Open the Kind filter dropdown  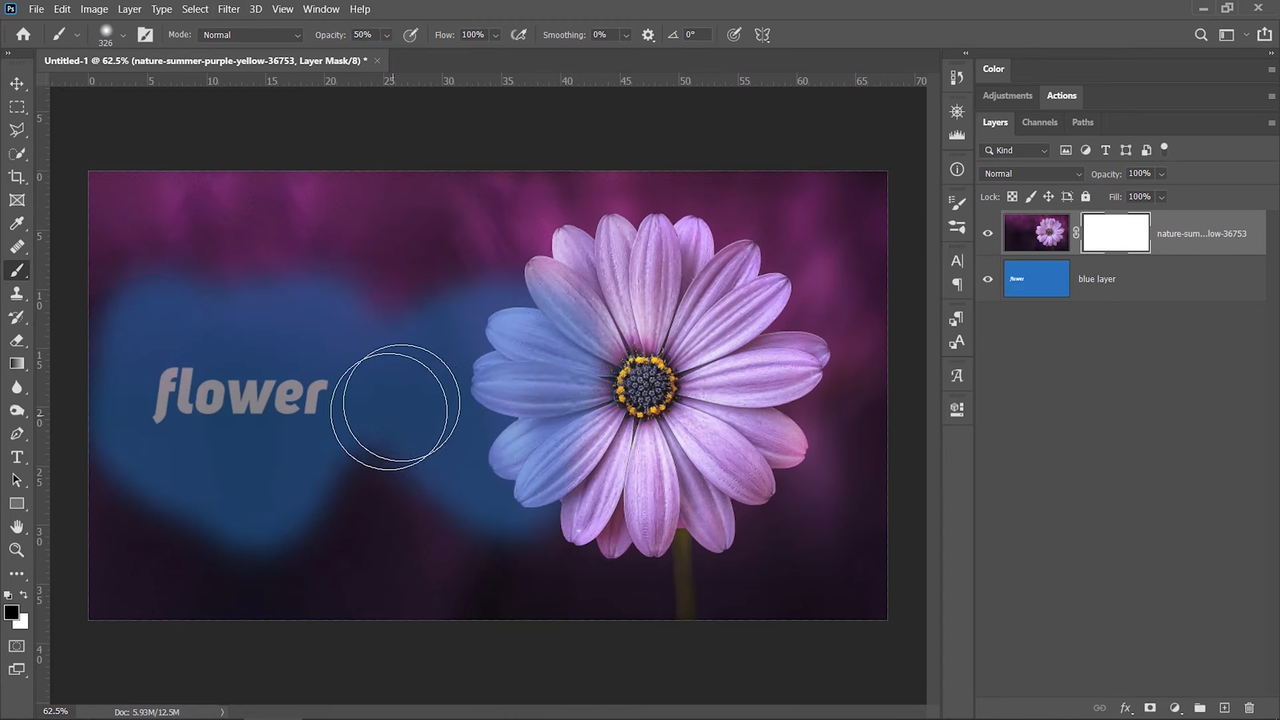click(1044, 150)
